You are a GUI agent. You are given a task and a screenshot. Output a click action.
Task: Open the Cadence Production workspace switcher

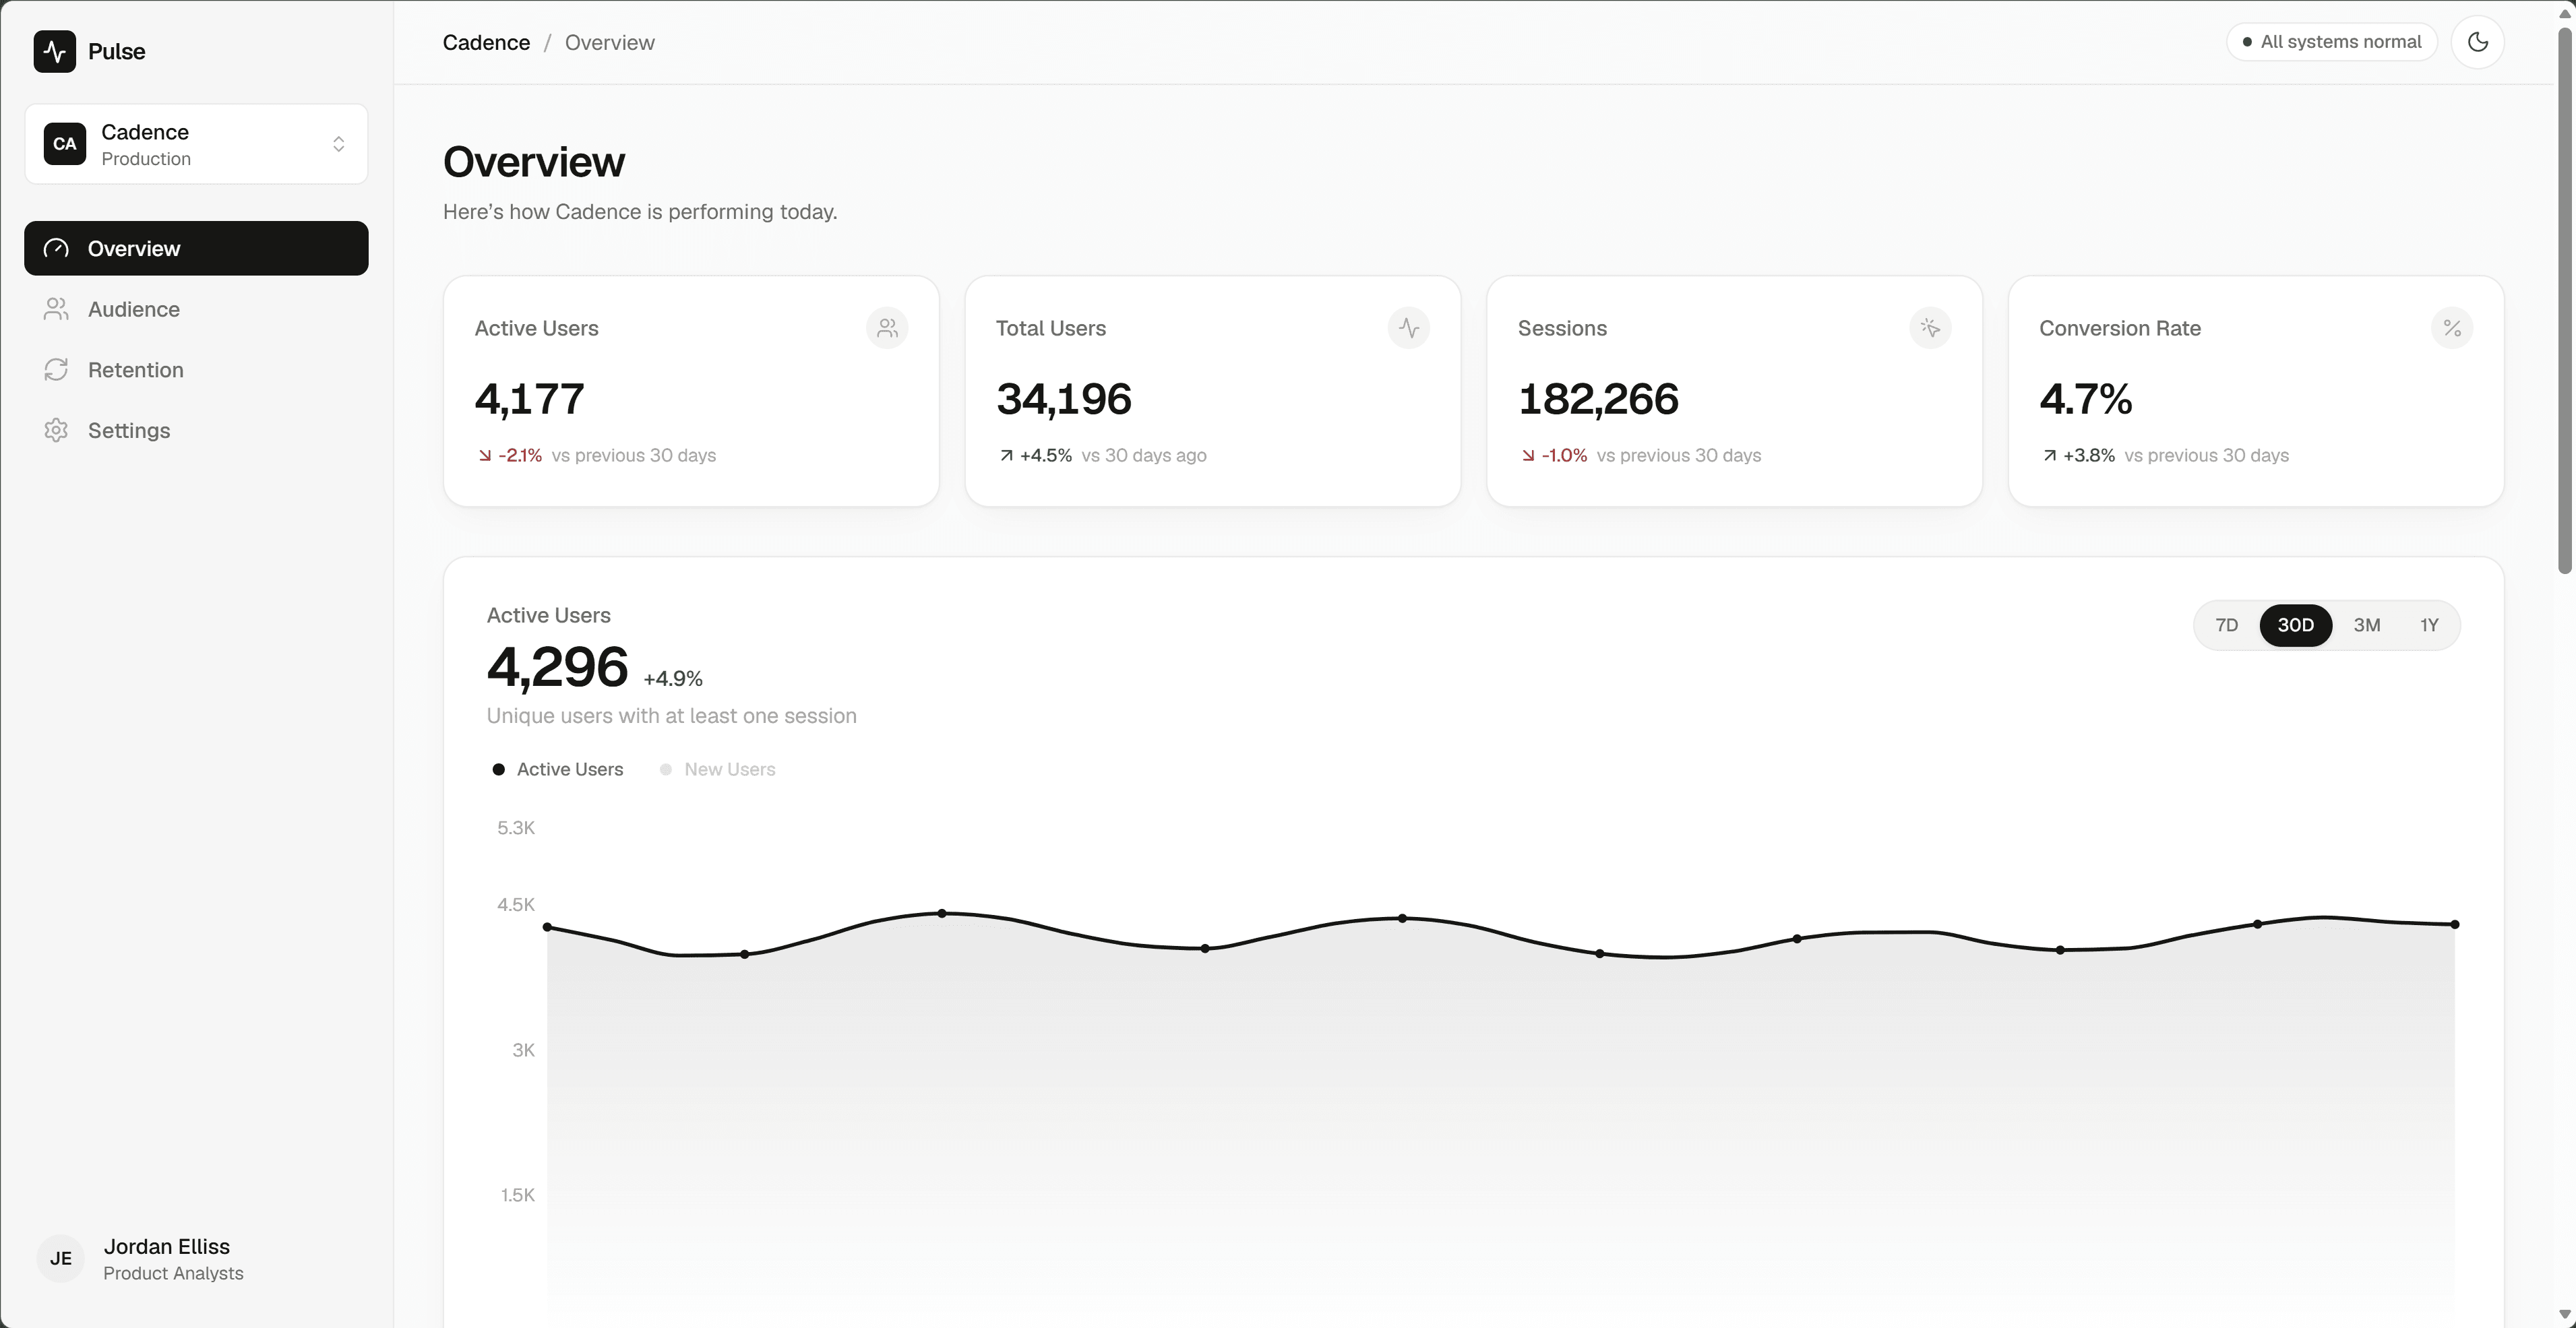[196, 144]
